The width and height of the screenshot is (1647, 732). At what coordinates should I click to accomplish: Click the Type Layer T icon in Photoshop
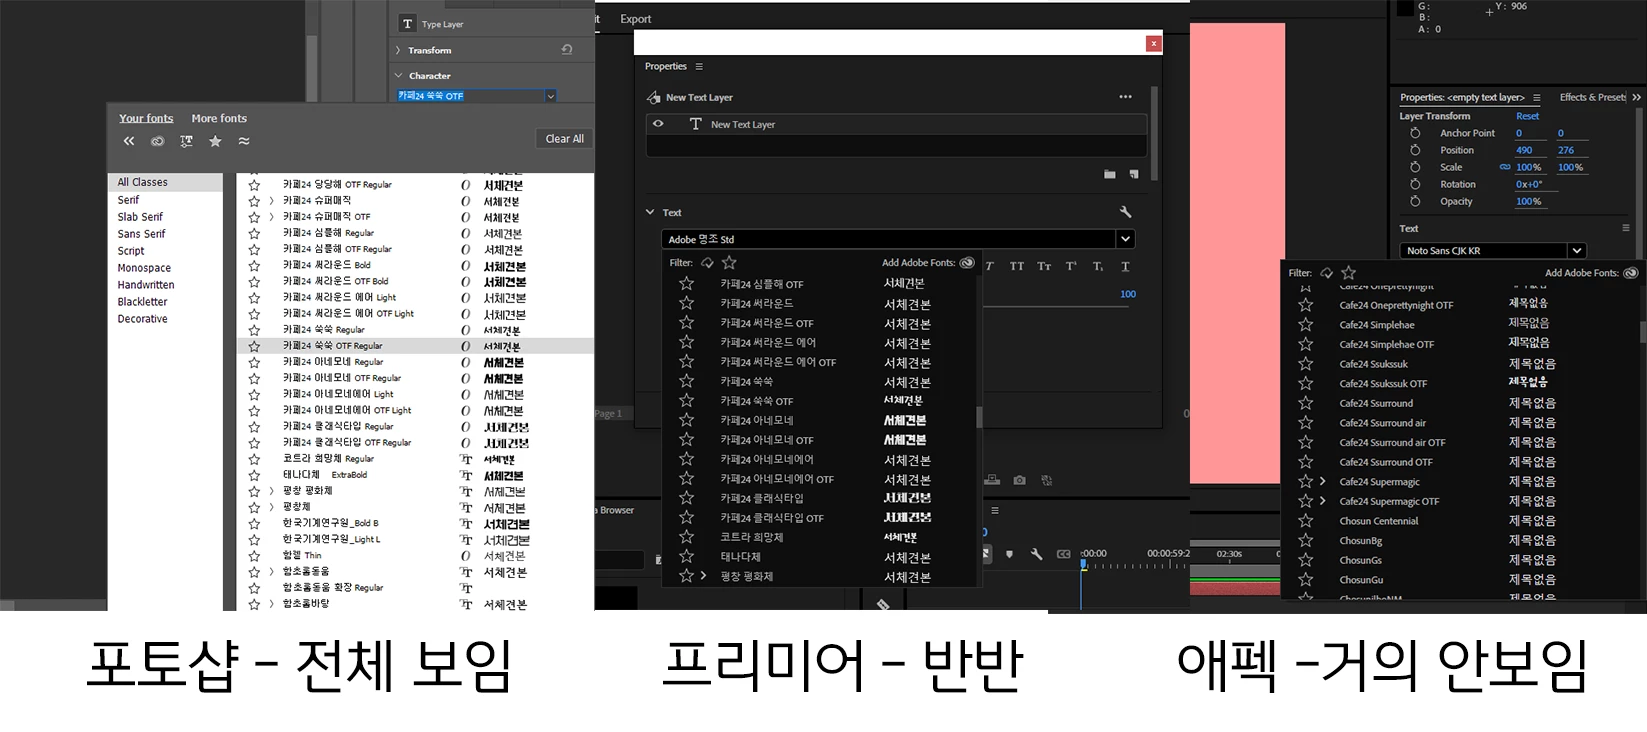point(407,24)
